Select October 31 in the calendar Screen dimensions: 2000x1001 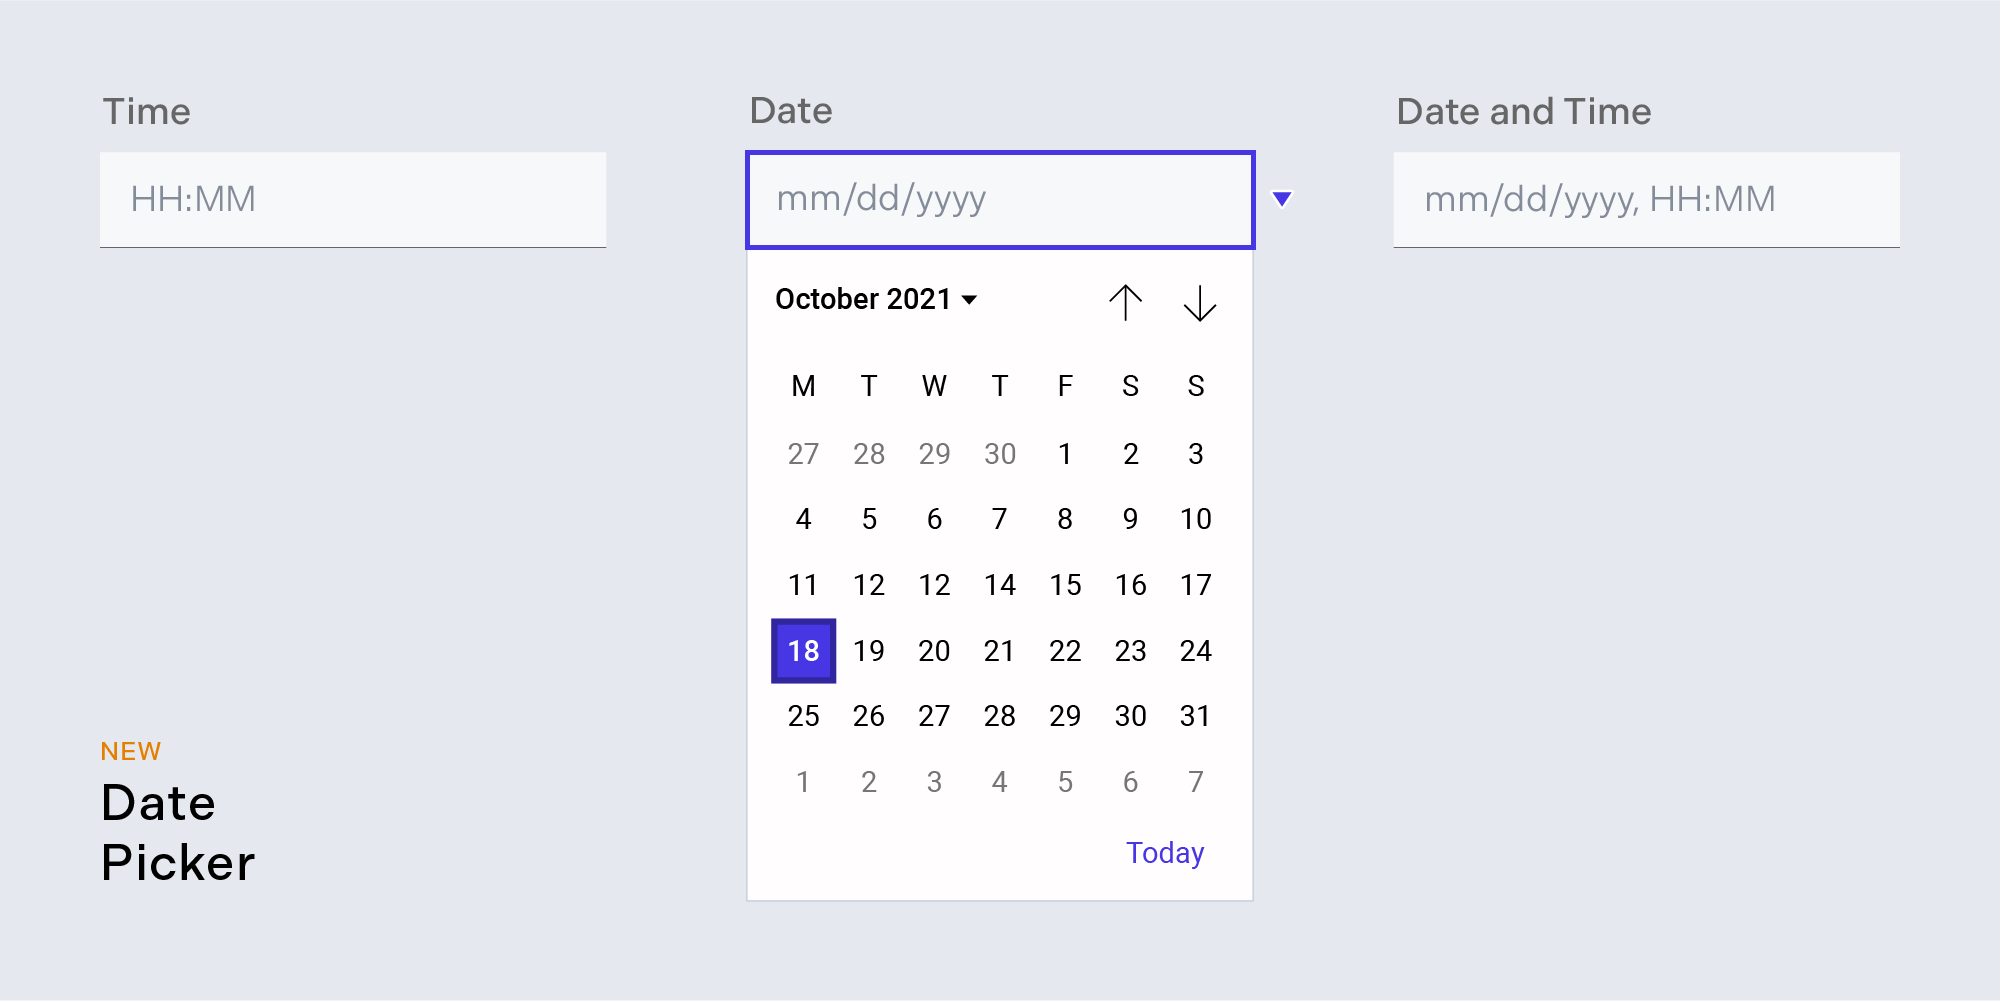(1195, 715)
